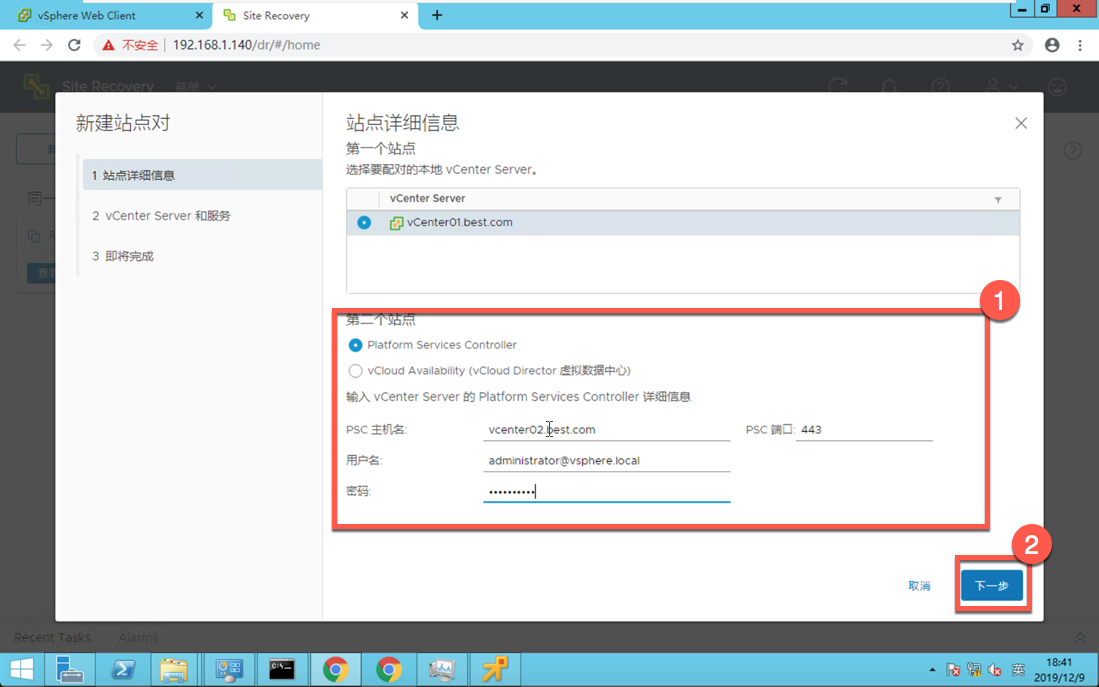
Task: Click the Action Center flag tray icon
Action: [x=953, y=669]
